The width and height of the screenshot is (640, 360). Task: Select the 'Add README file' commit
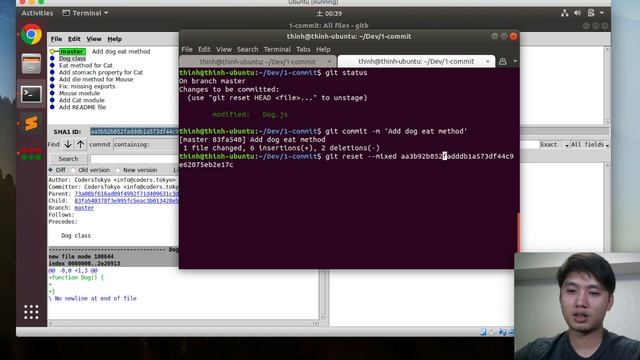click(82, 107)
